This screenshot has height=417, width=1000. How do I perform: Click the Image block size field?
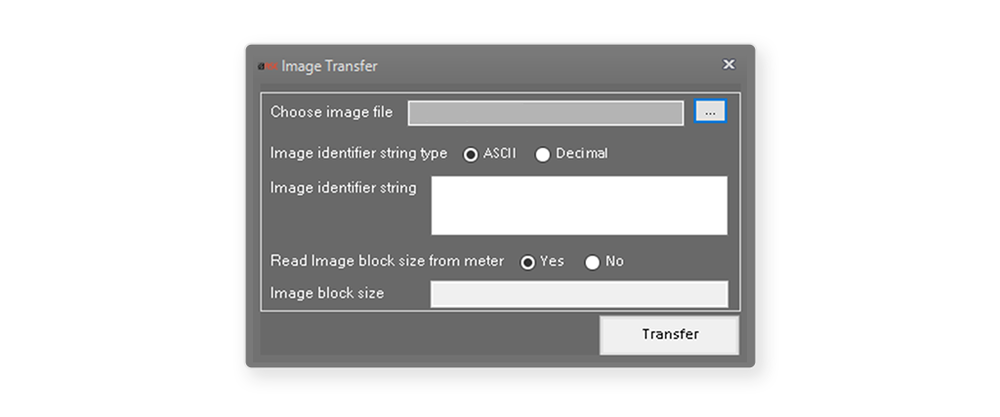click(579, 294)
